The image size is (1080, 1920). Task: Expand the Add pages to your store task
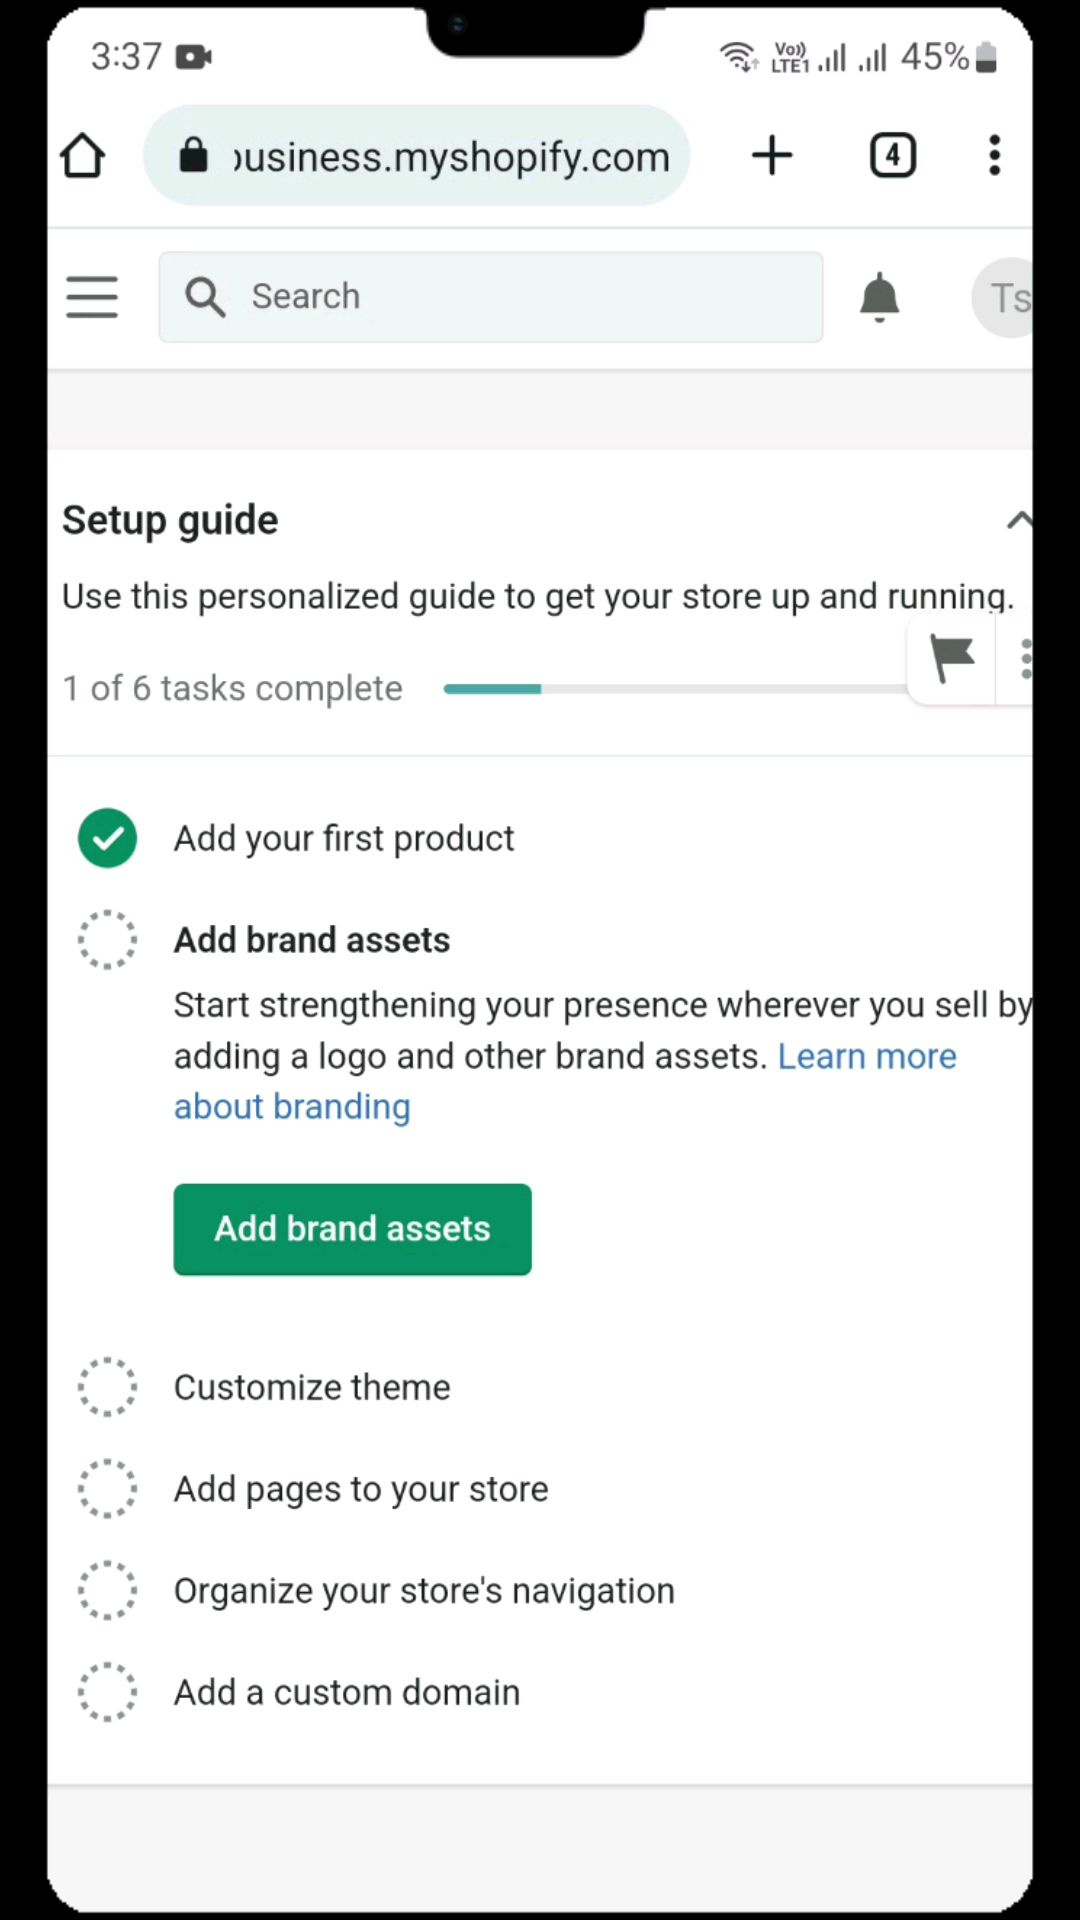[361, 1489]
